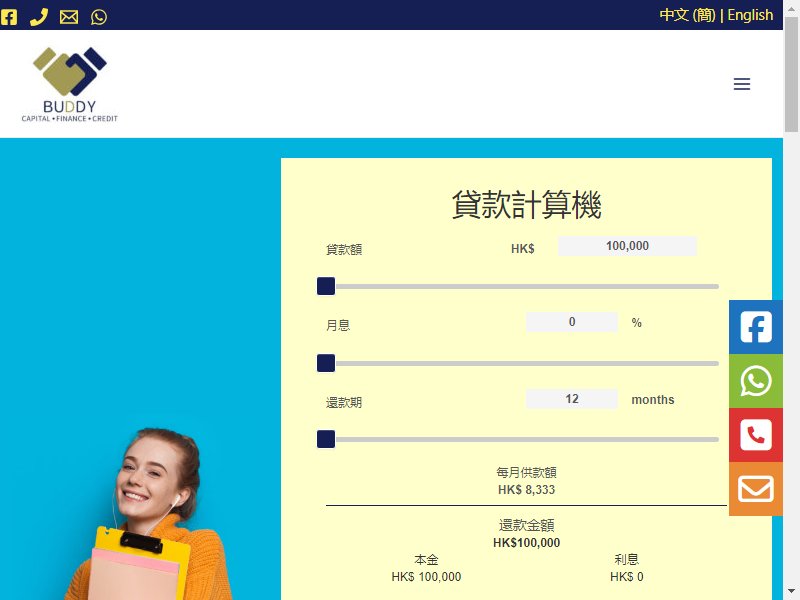
Task: Click the 每月供款額 label
Action: [x=527, y=472]
